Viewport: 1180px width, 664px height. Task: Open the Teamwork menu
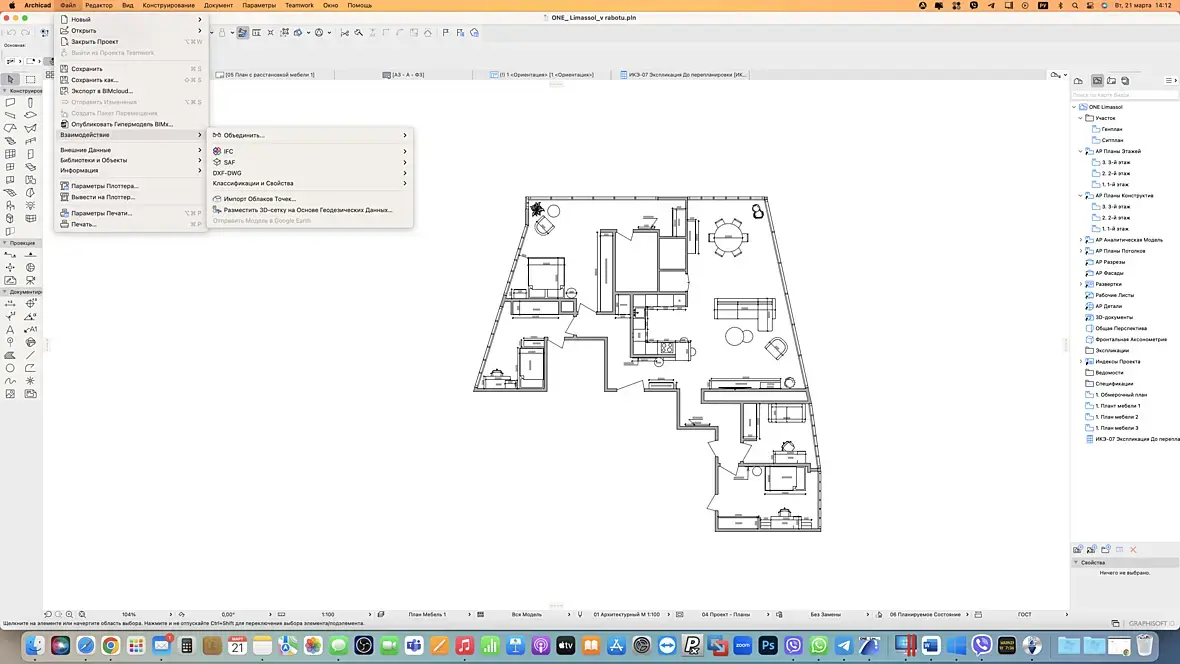point(299,5)
